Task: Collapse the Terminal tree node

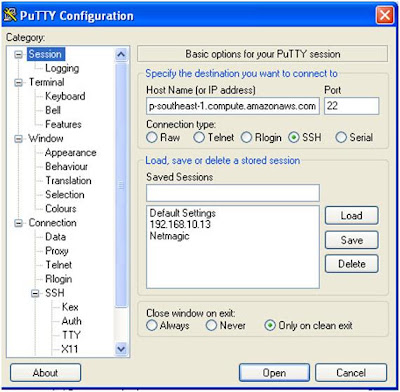Action: (x=19, y=83)
